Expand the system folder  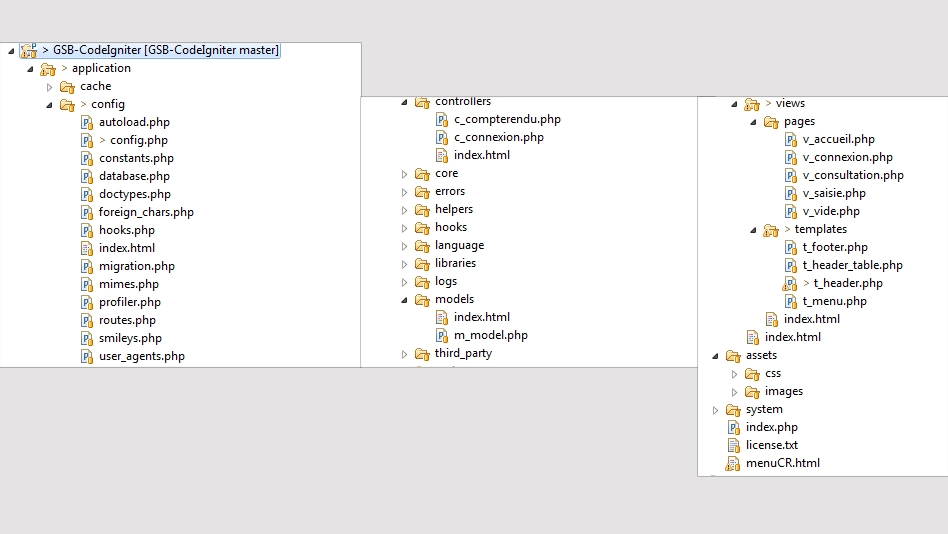click(x=716, y=410)
